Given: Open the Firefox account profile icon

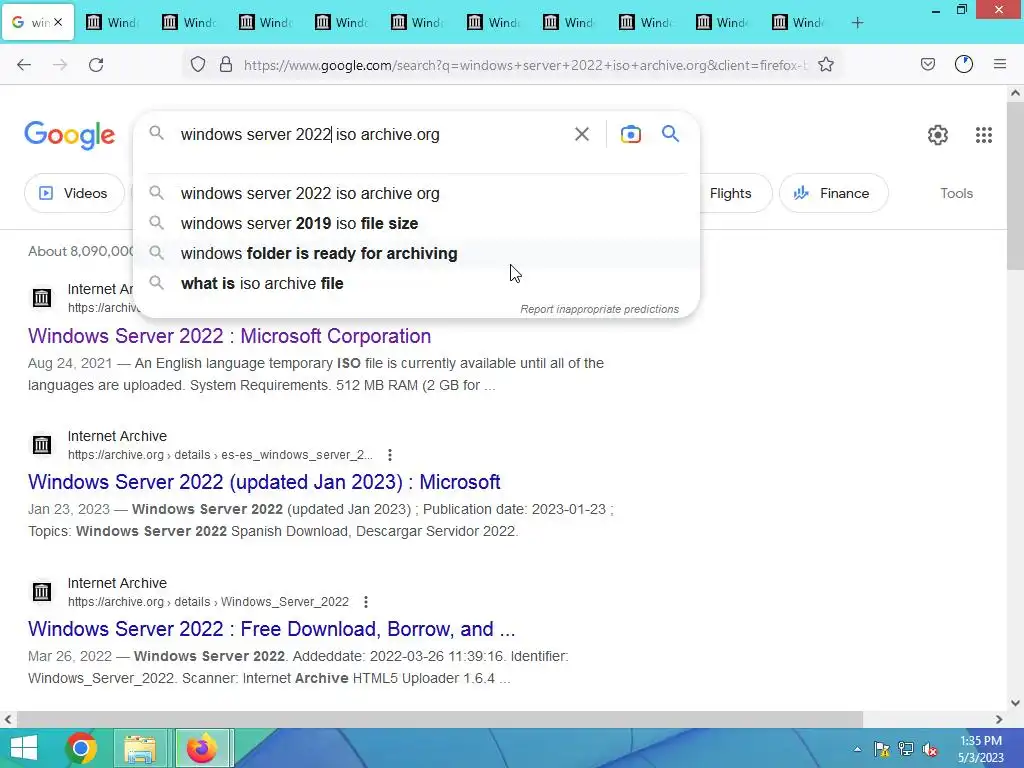Looking at the screenshot, I should (964, 65).
